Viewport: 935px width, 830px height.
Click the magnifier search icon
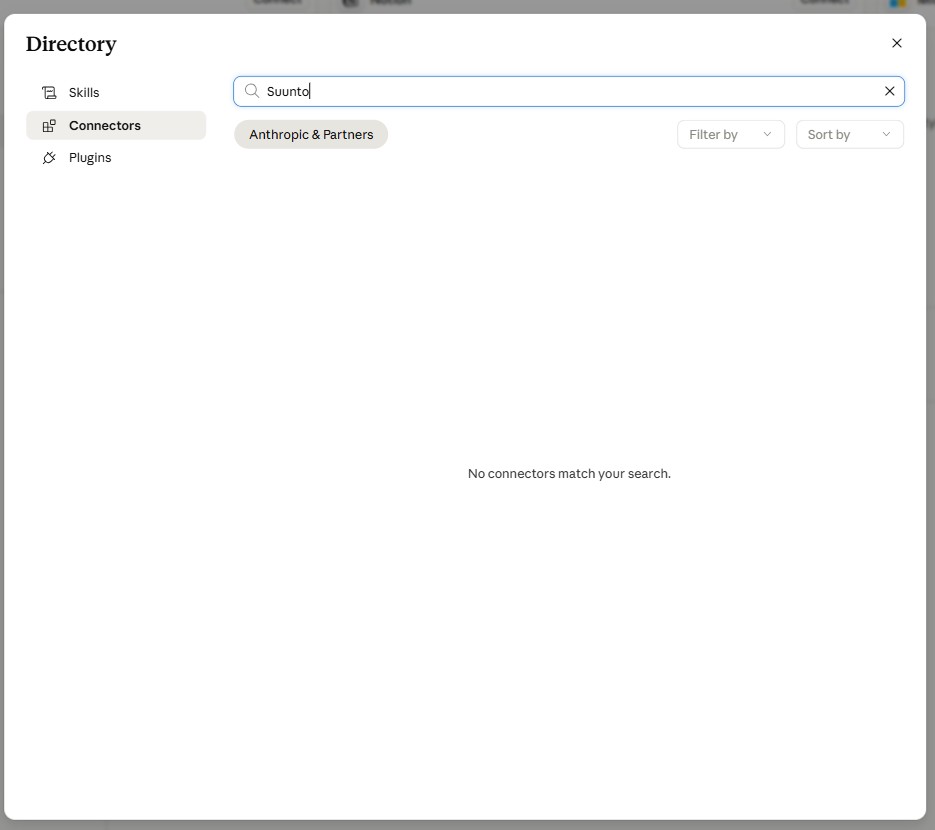[x=252, y=91]
